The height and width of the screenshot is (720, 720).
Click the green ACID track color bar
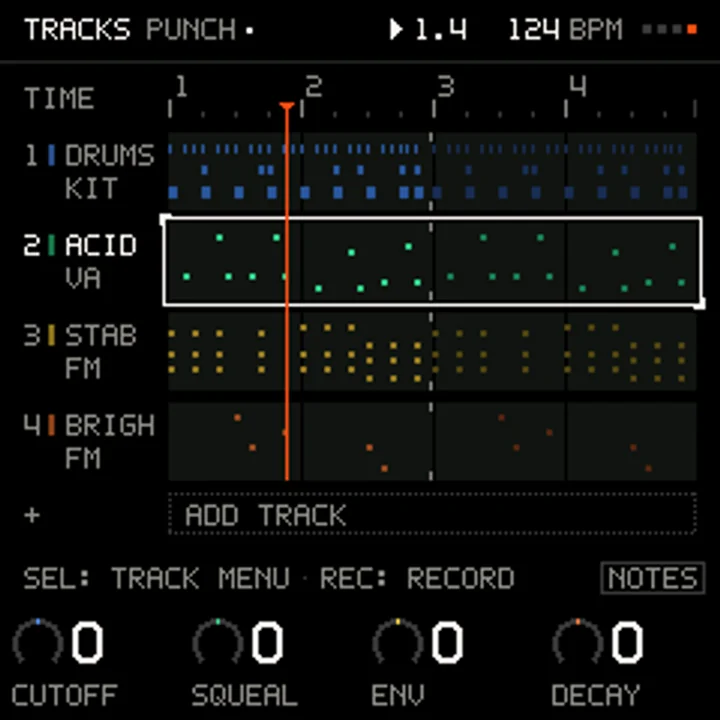(x=52, y=245)
